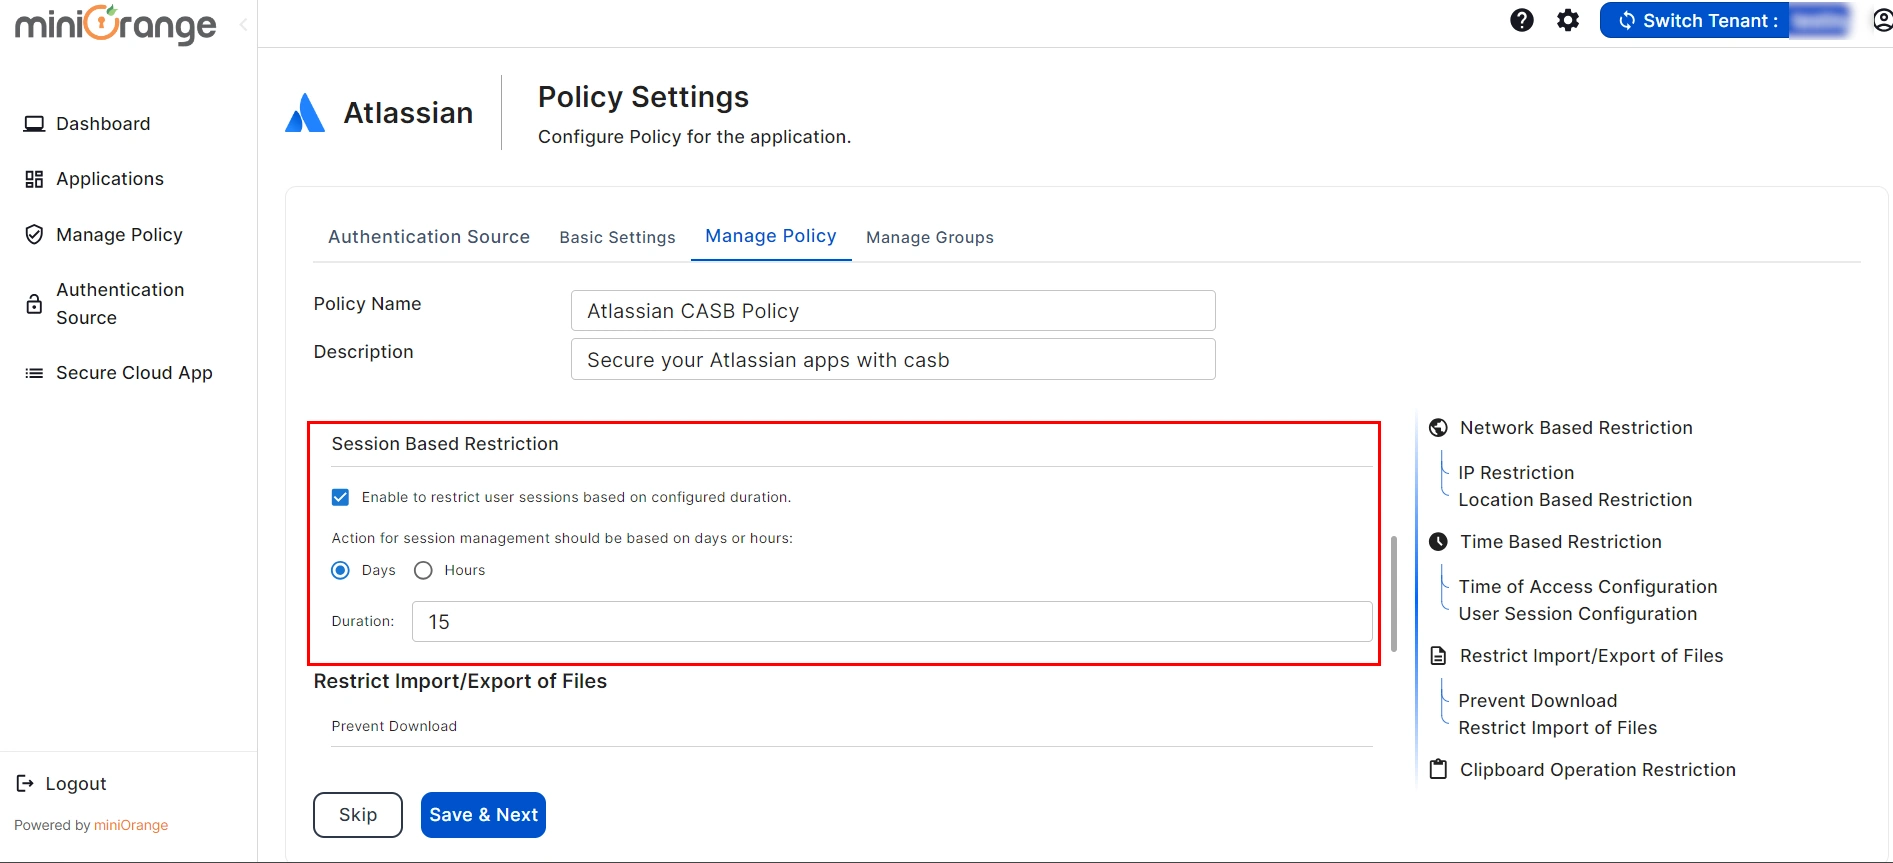This screenshot has height=863, width=1893.
Task: Jump to Time of Access Configuration
Action: pos(1588,587)
